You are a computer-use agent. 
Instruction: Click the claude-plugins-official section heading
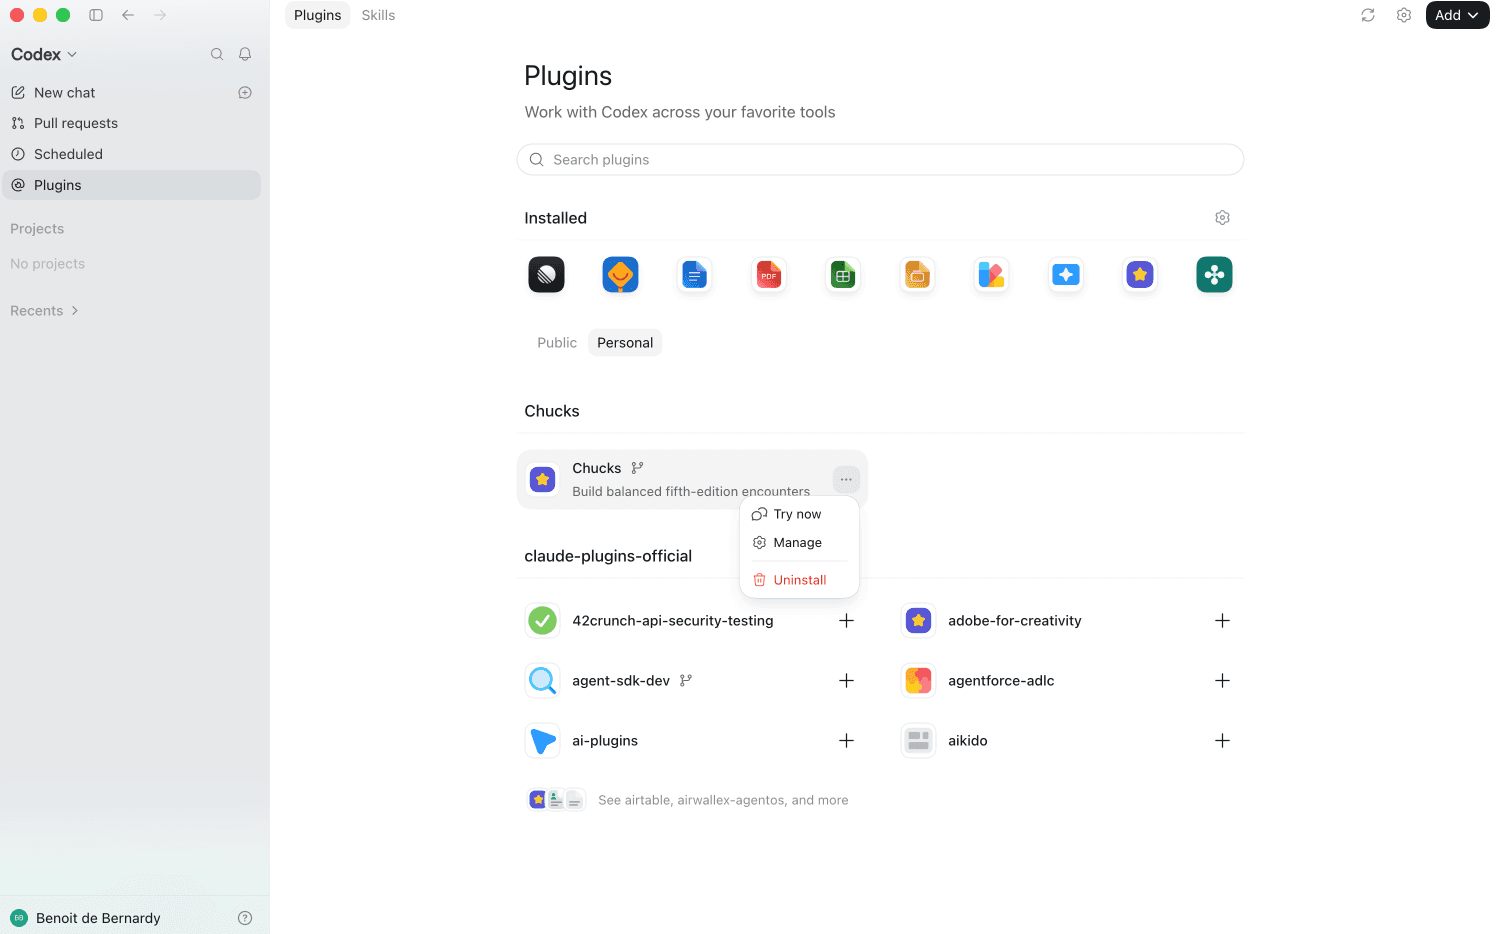[608, 556]
